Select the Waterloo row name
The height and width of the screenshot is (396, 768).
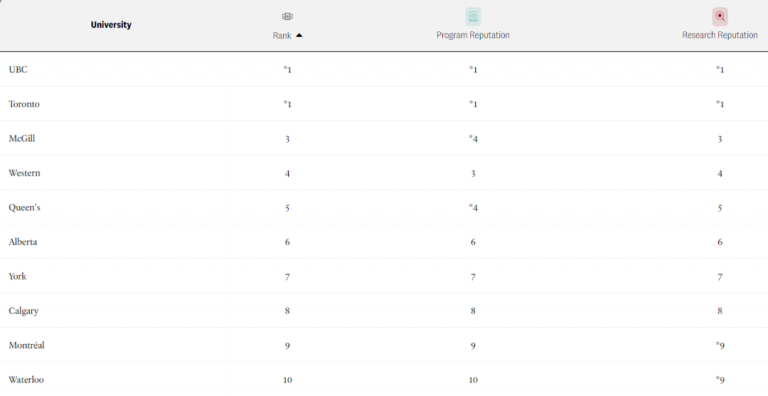(26, 380)
